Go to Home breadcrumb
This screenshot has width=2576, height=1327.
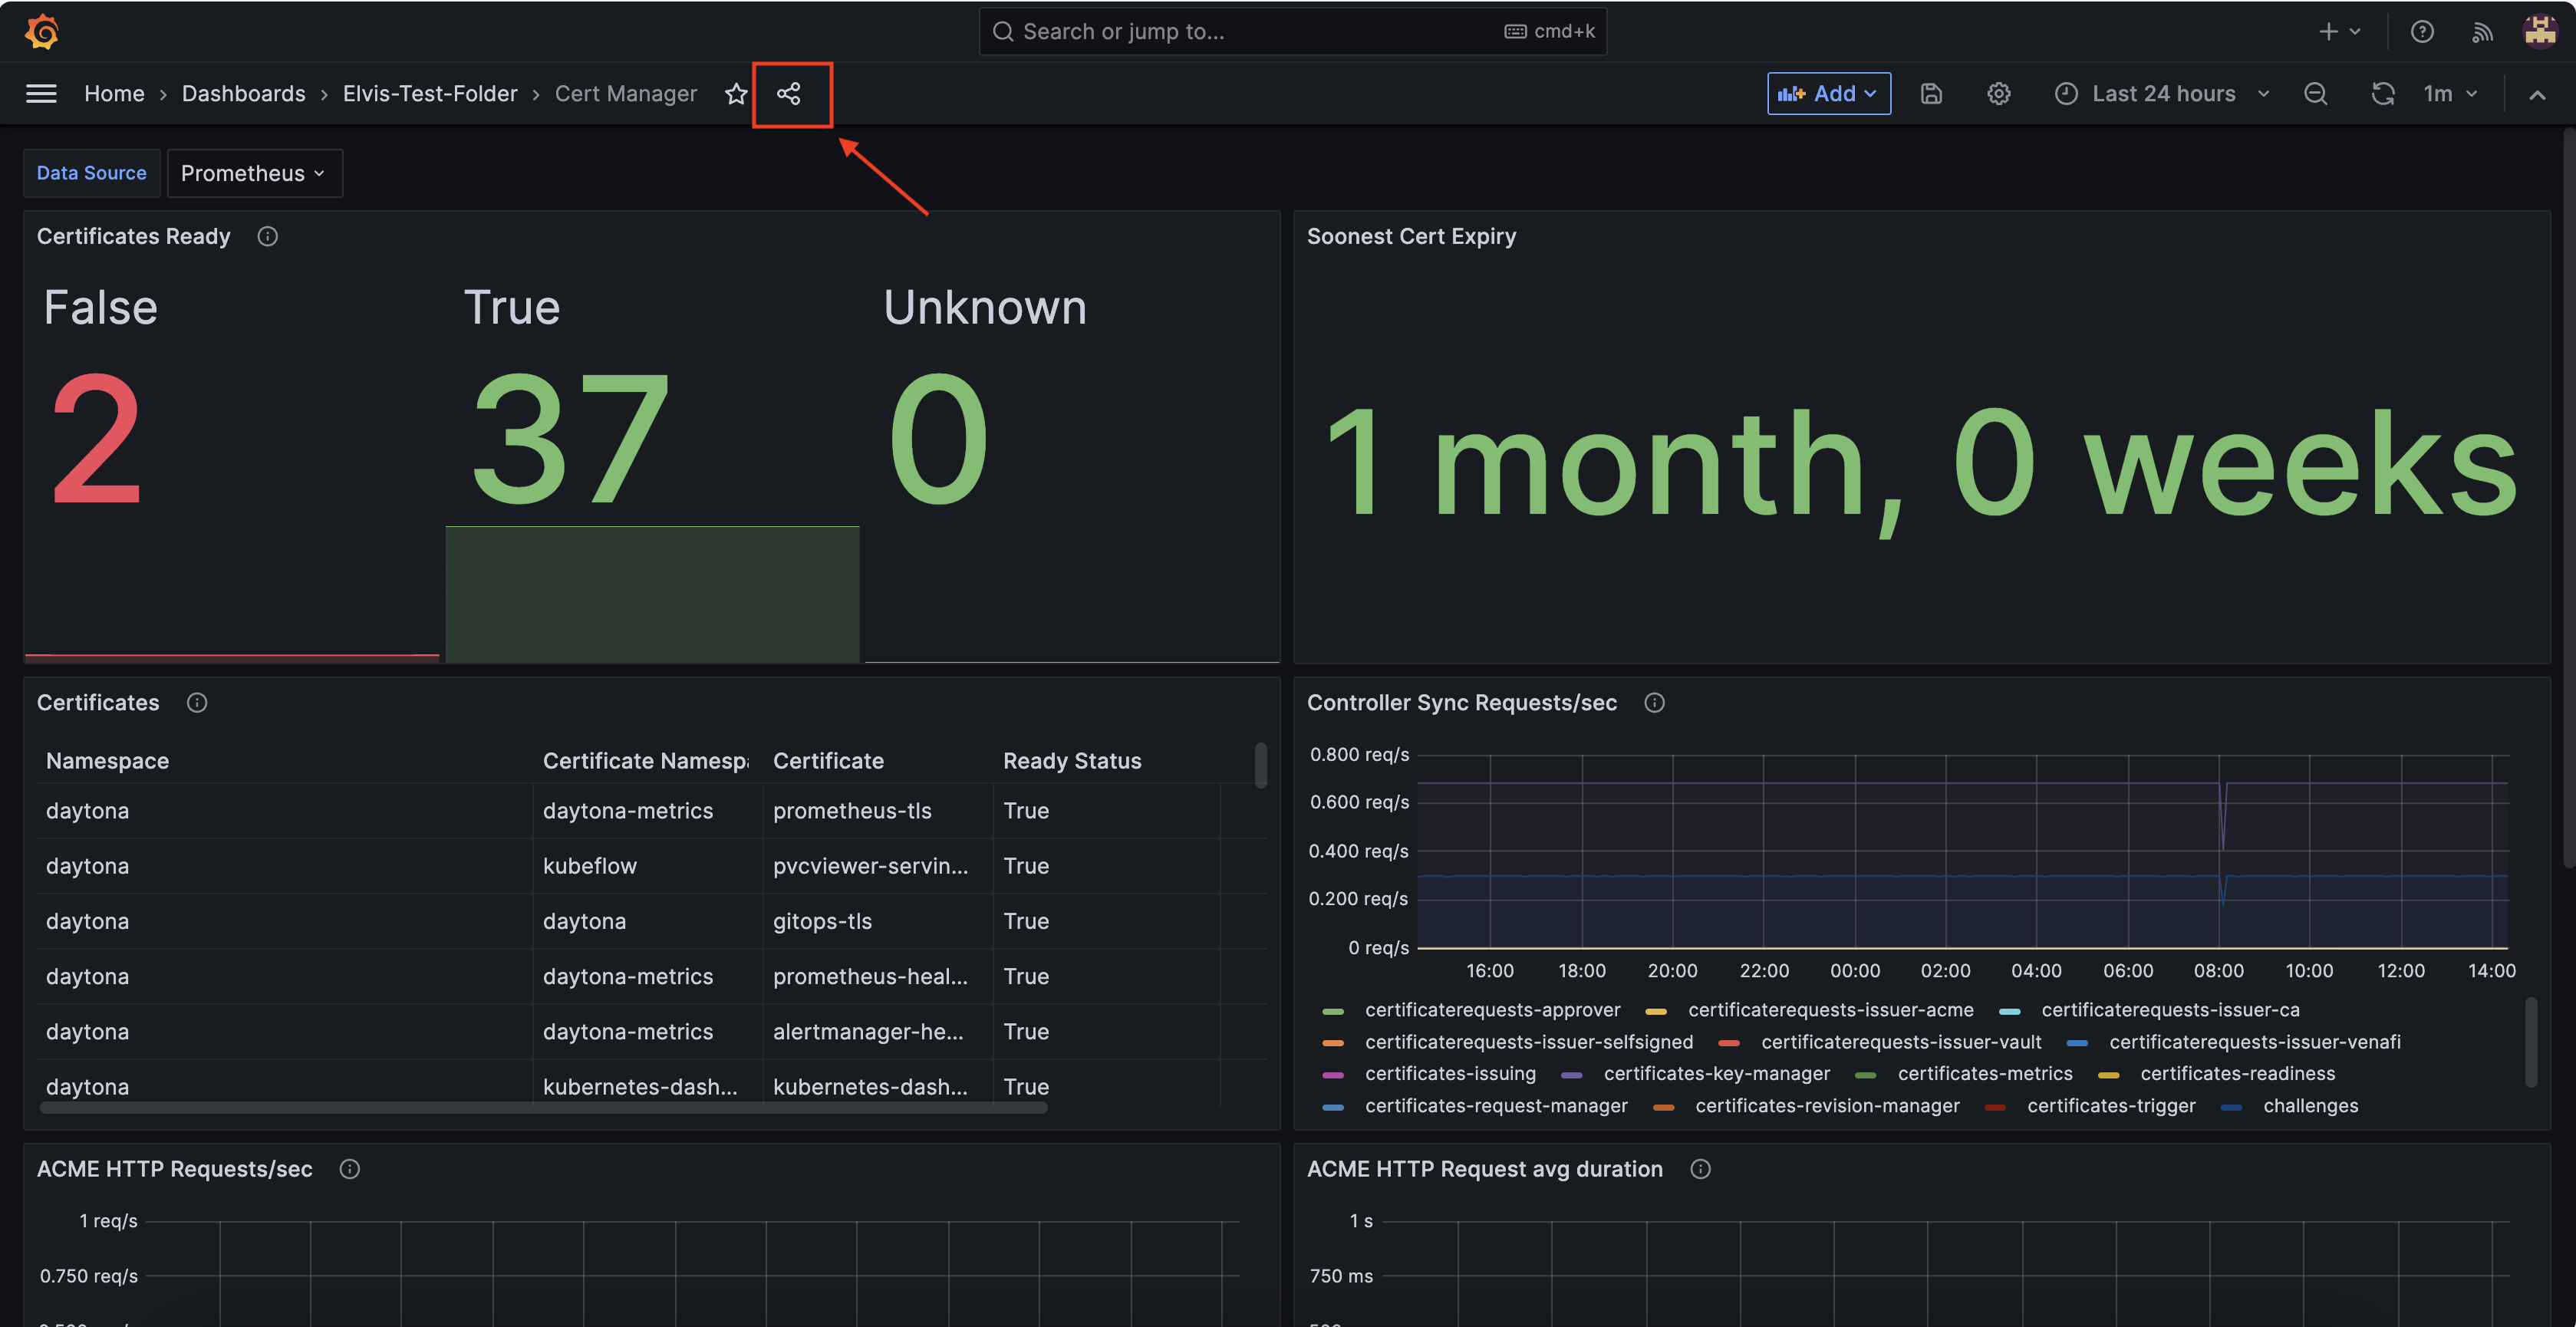tap(114, 93)
